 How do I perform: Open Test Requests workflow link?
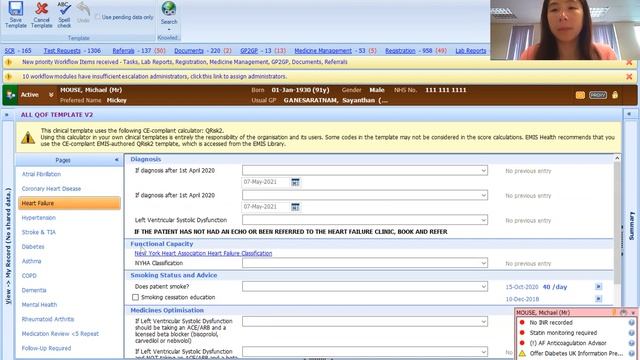(62, 51)
